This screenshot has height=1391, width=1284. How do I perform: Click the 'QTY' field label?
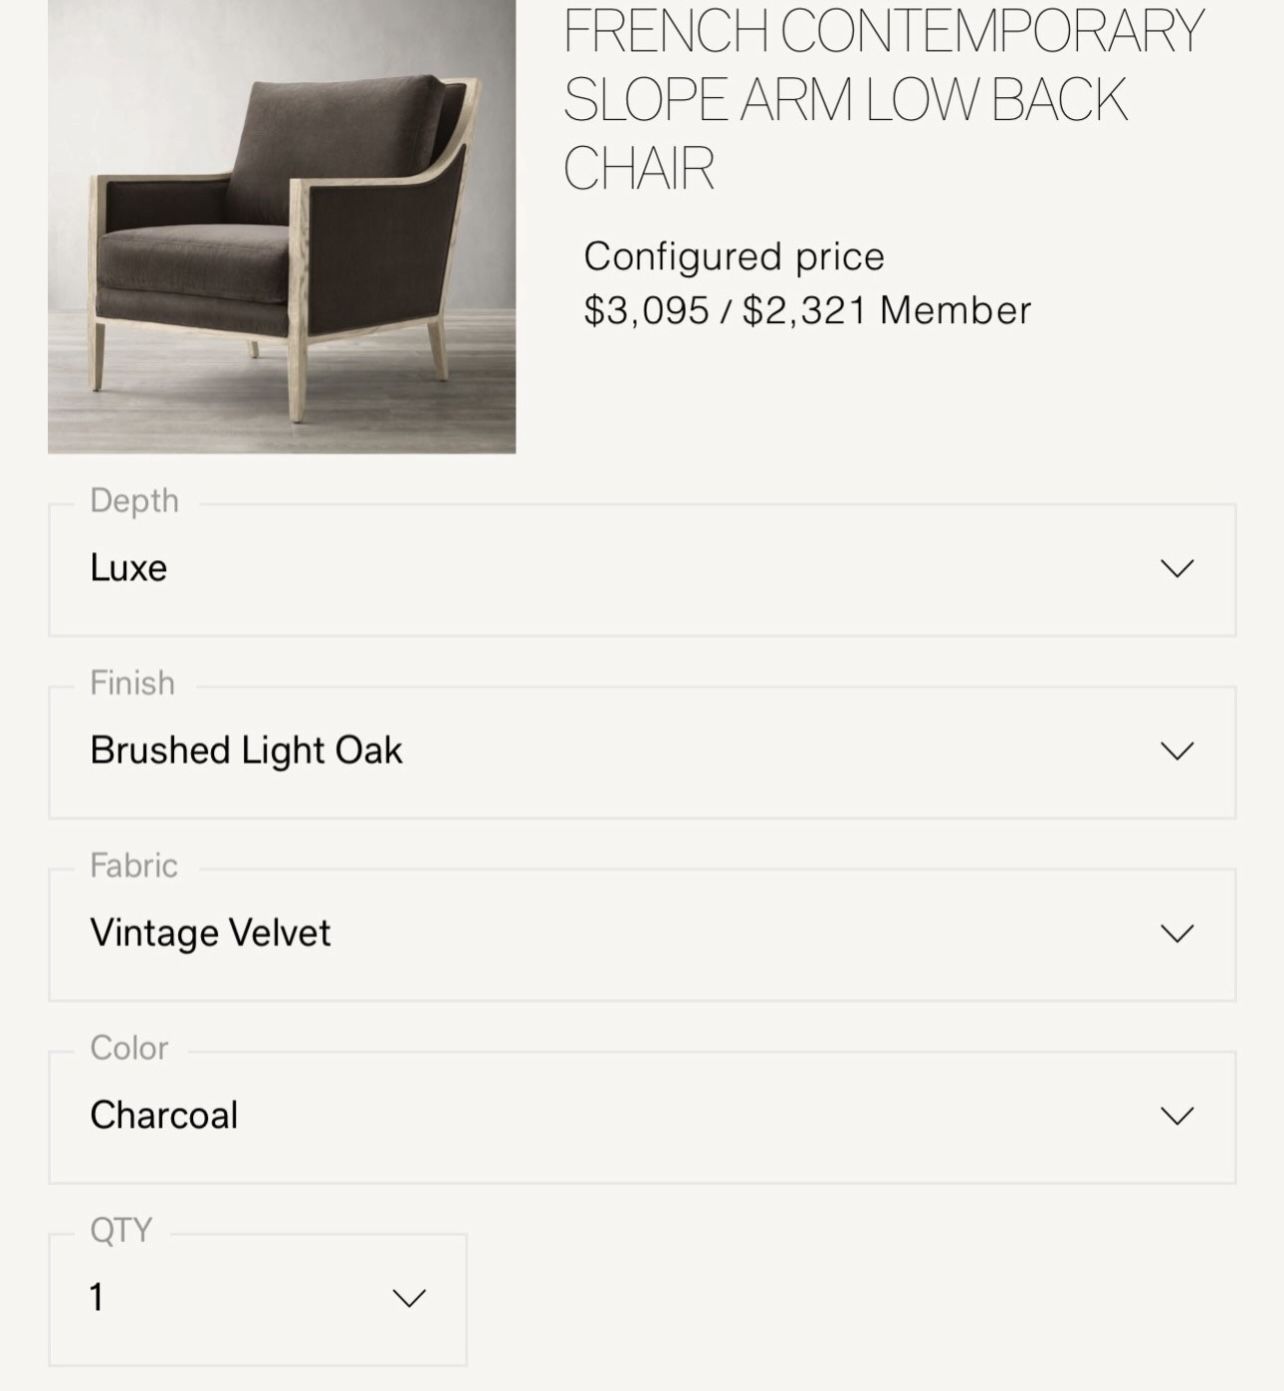click(x=121, y=1230)
